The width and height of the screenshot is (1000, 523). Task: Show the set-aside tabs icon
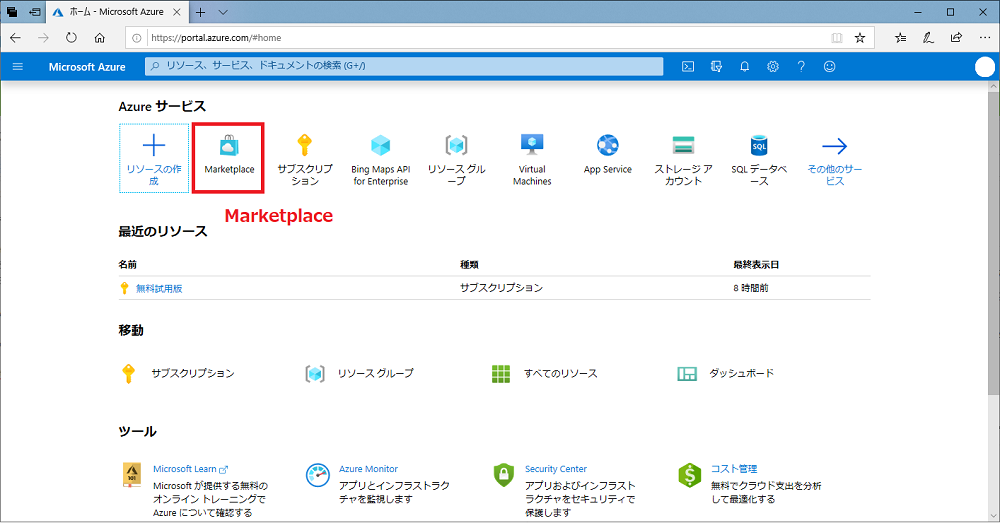click(12, 12)
